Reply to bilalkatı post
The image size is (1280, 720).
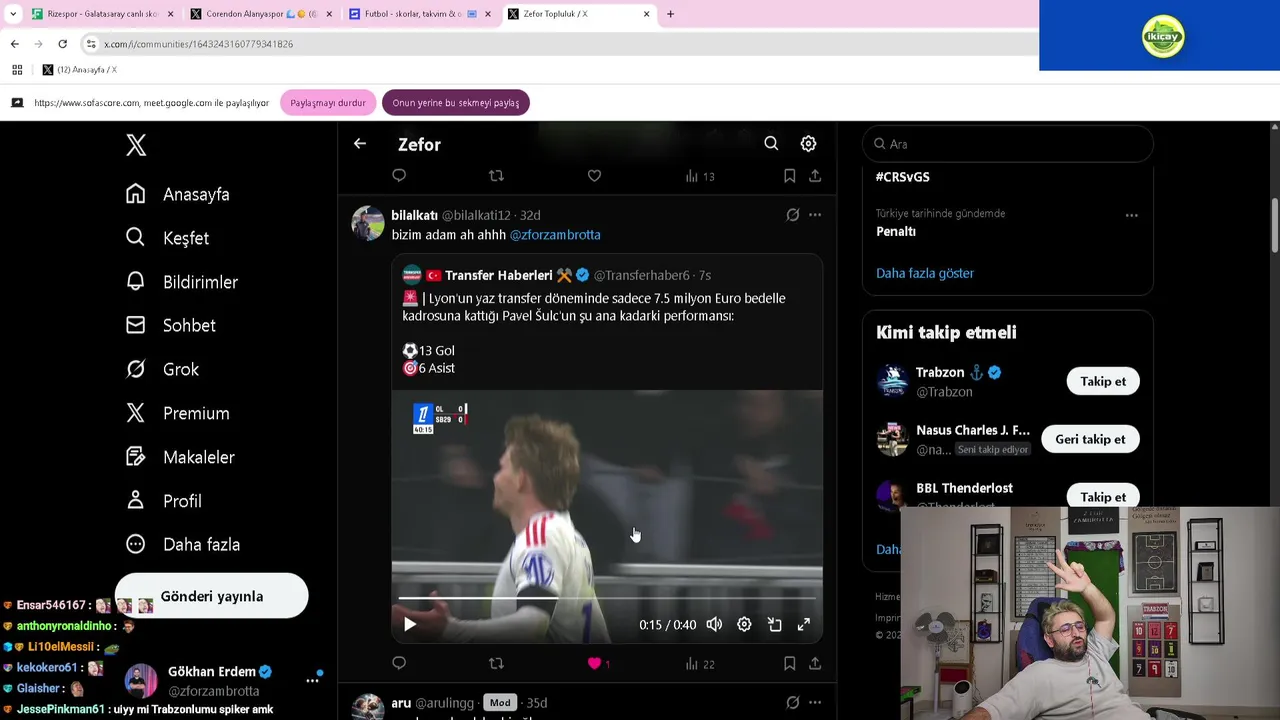tap(399, 663)
